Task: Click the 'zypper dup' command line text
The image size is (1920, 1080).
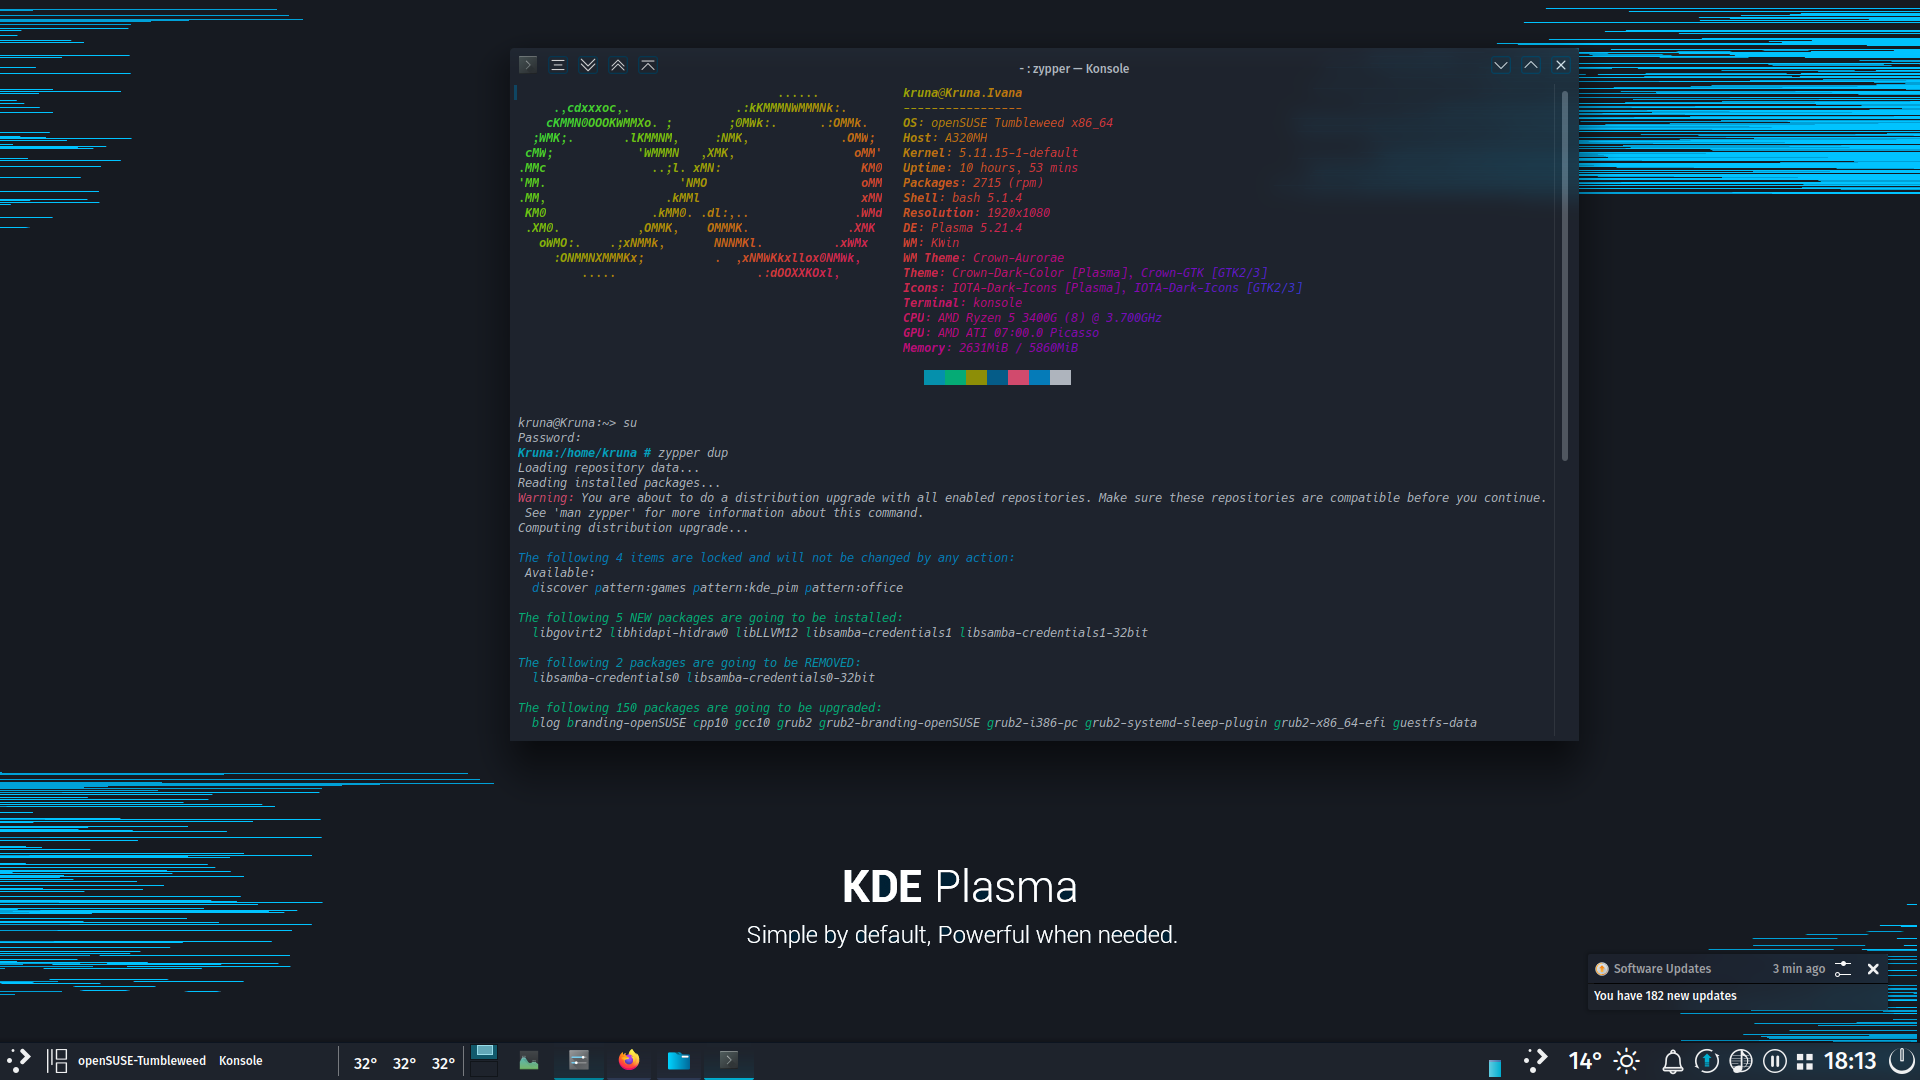Action: tap(693, 453)
